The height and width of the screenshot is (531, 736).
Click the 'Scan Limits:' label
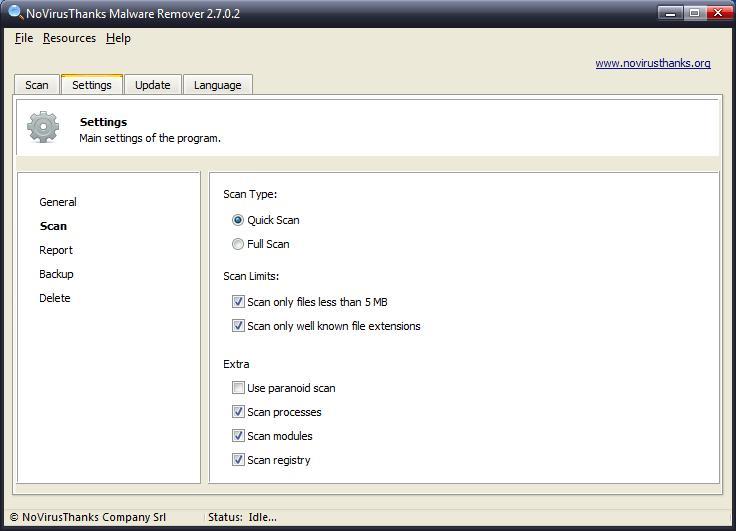point(251,276)
